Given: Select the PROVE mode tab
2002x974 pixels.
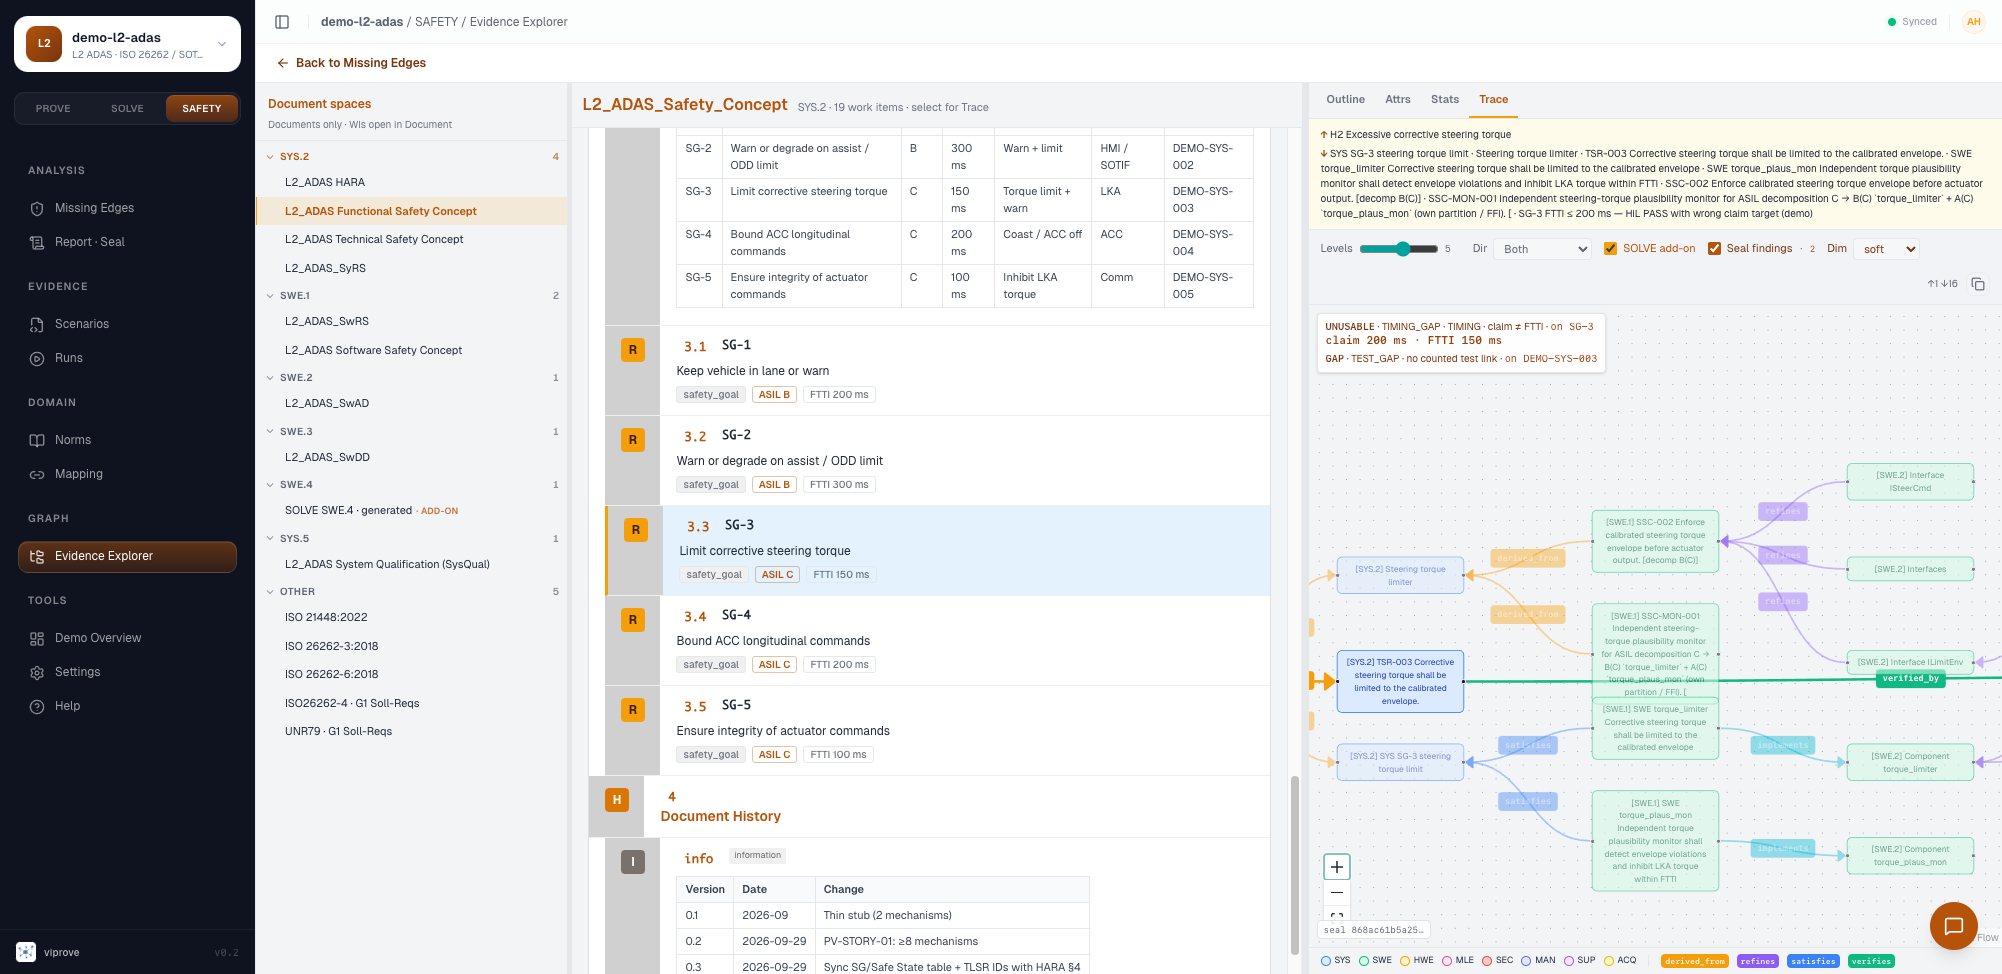Looking at the screenshot, I should [x=53, y=108].
